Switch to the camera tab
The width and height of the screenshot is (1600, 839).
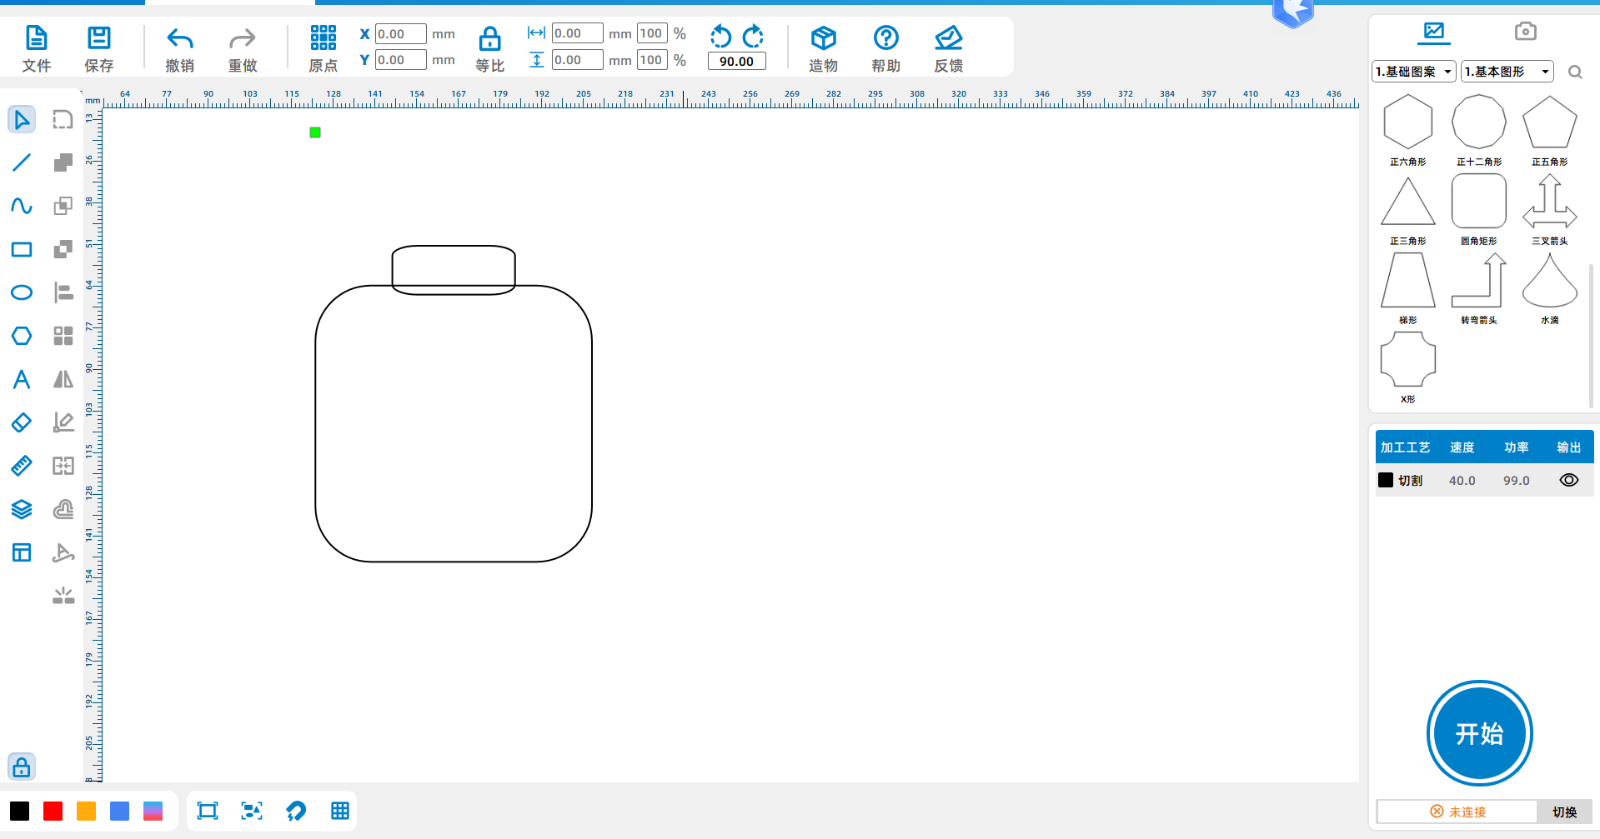click(x=1524, y=32)
